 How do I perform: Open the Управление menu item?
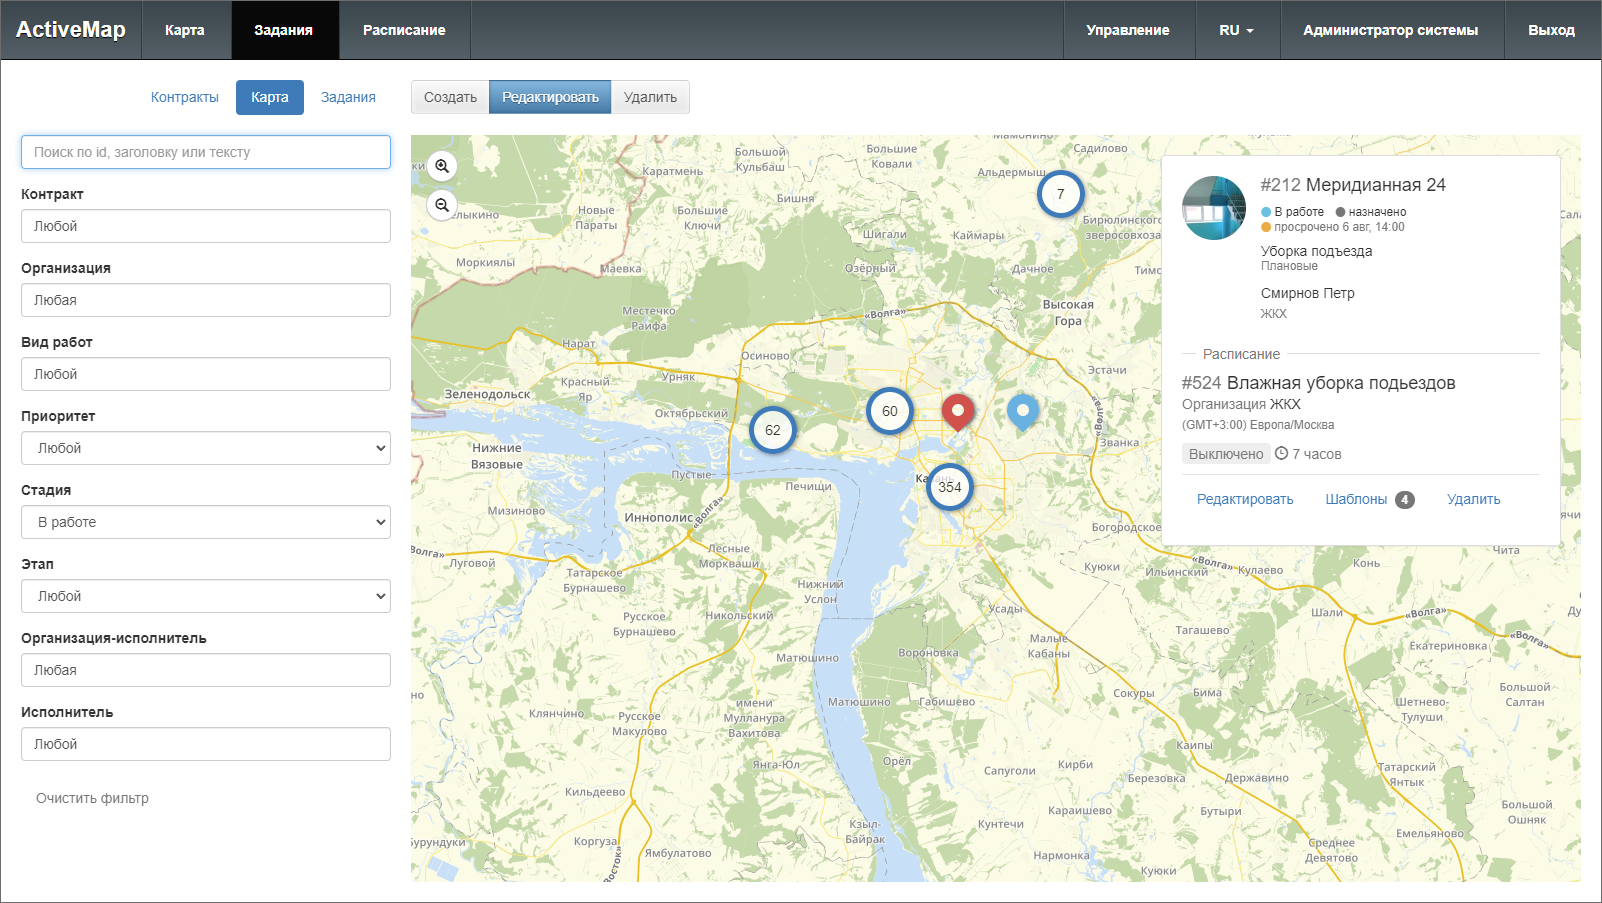[1127, 30]
